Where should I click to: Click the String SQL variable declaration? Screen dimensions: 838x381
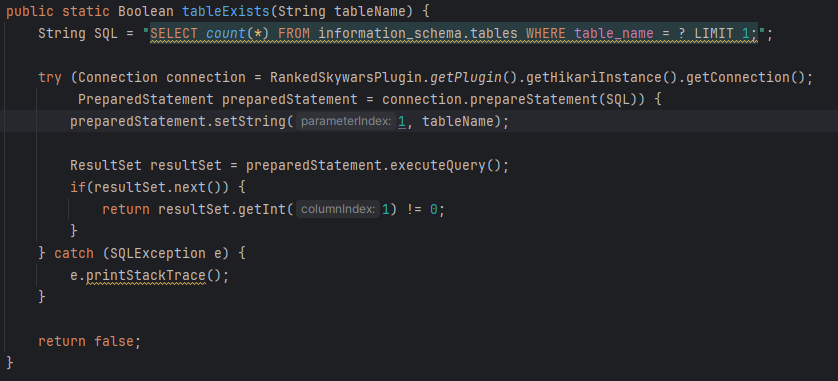77,34
